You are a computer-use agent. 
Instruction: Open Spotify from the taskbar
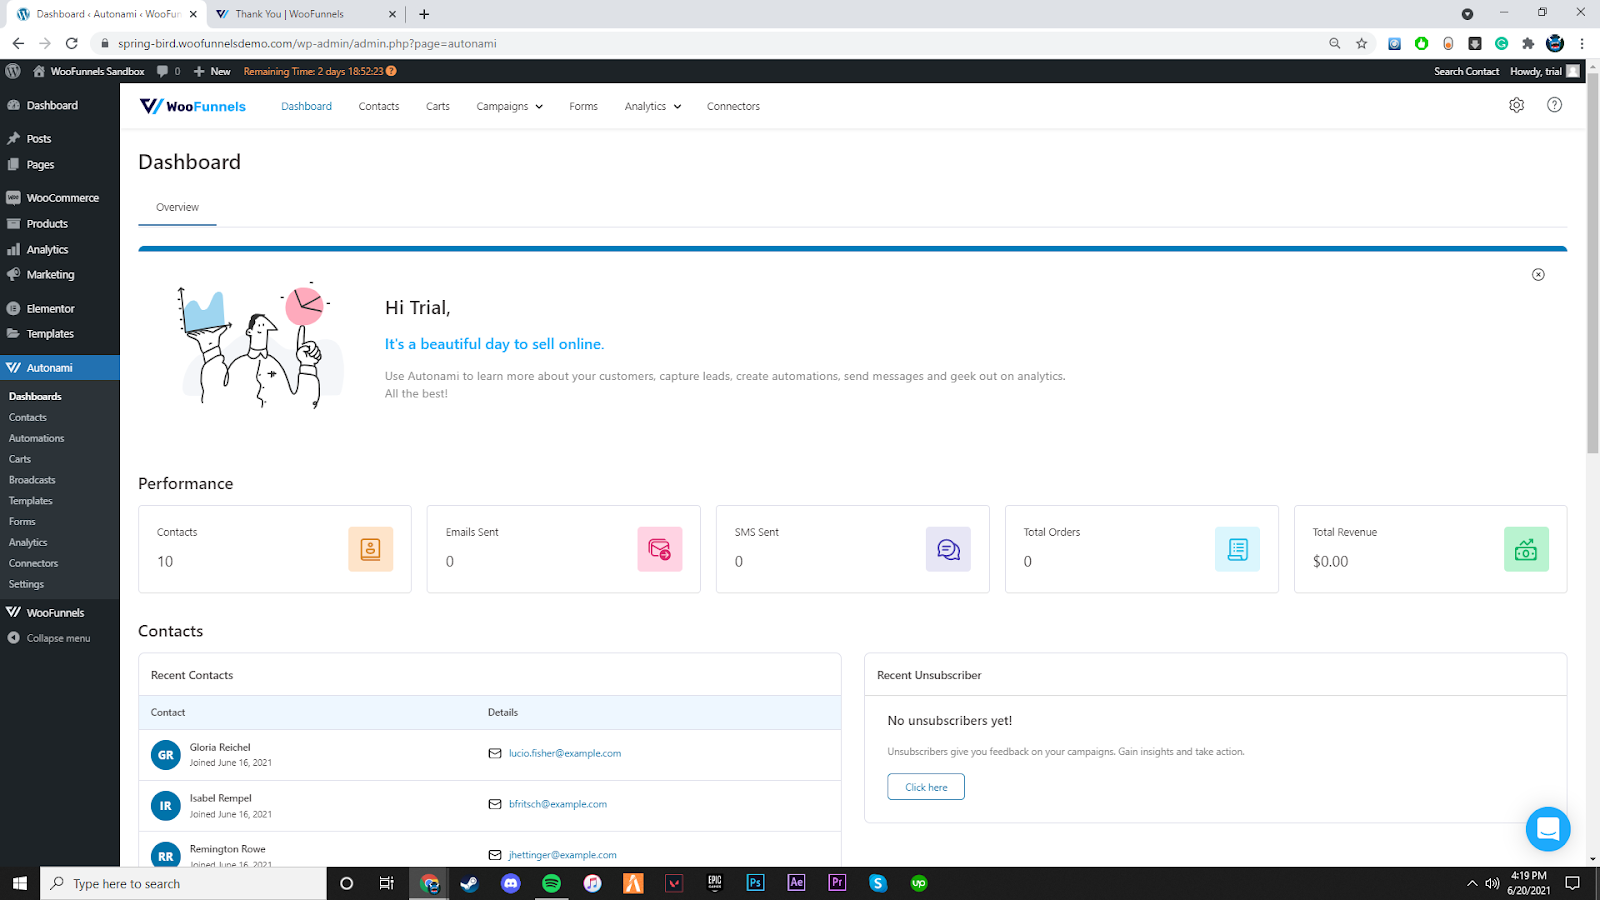551,883
